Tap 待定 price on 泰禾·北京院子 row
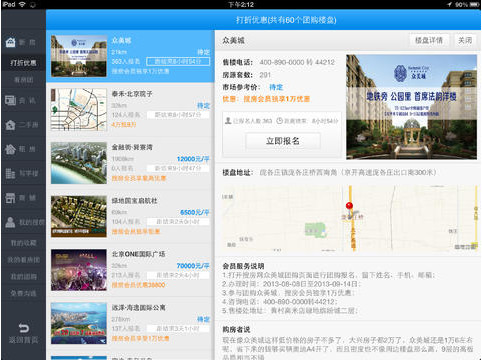Screen dimensions: 482x361 point(203,106)
